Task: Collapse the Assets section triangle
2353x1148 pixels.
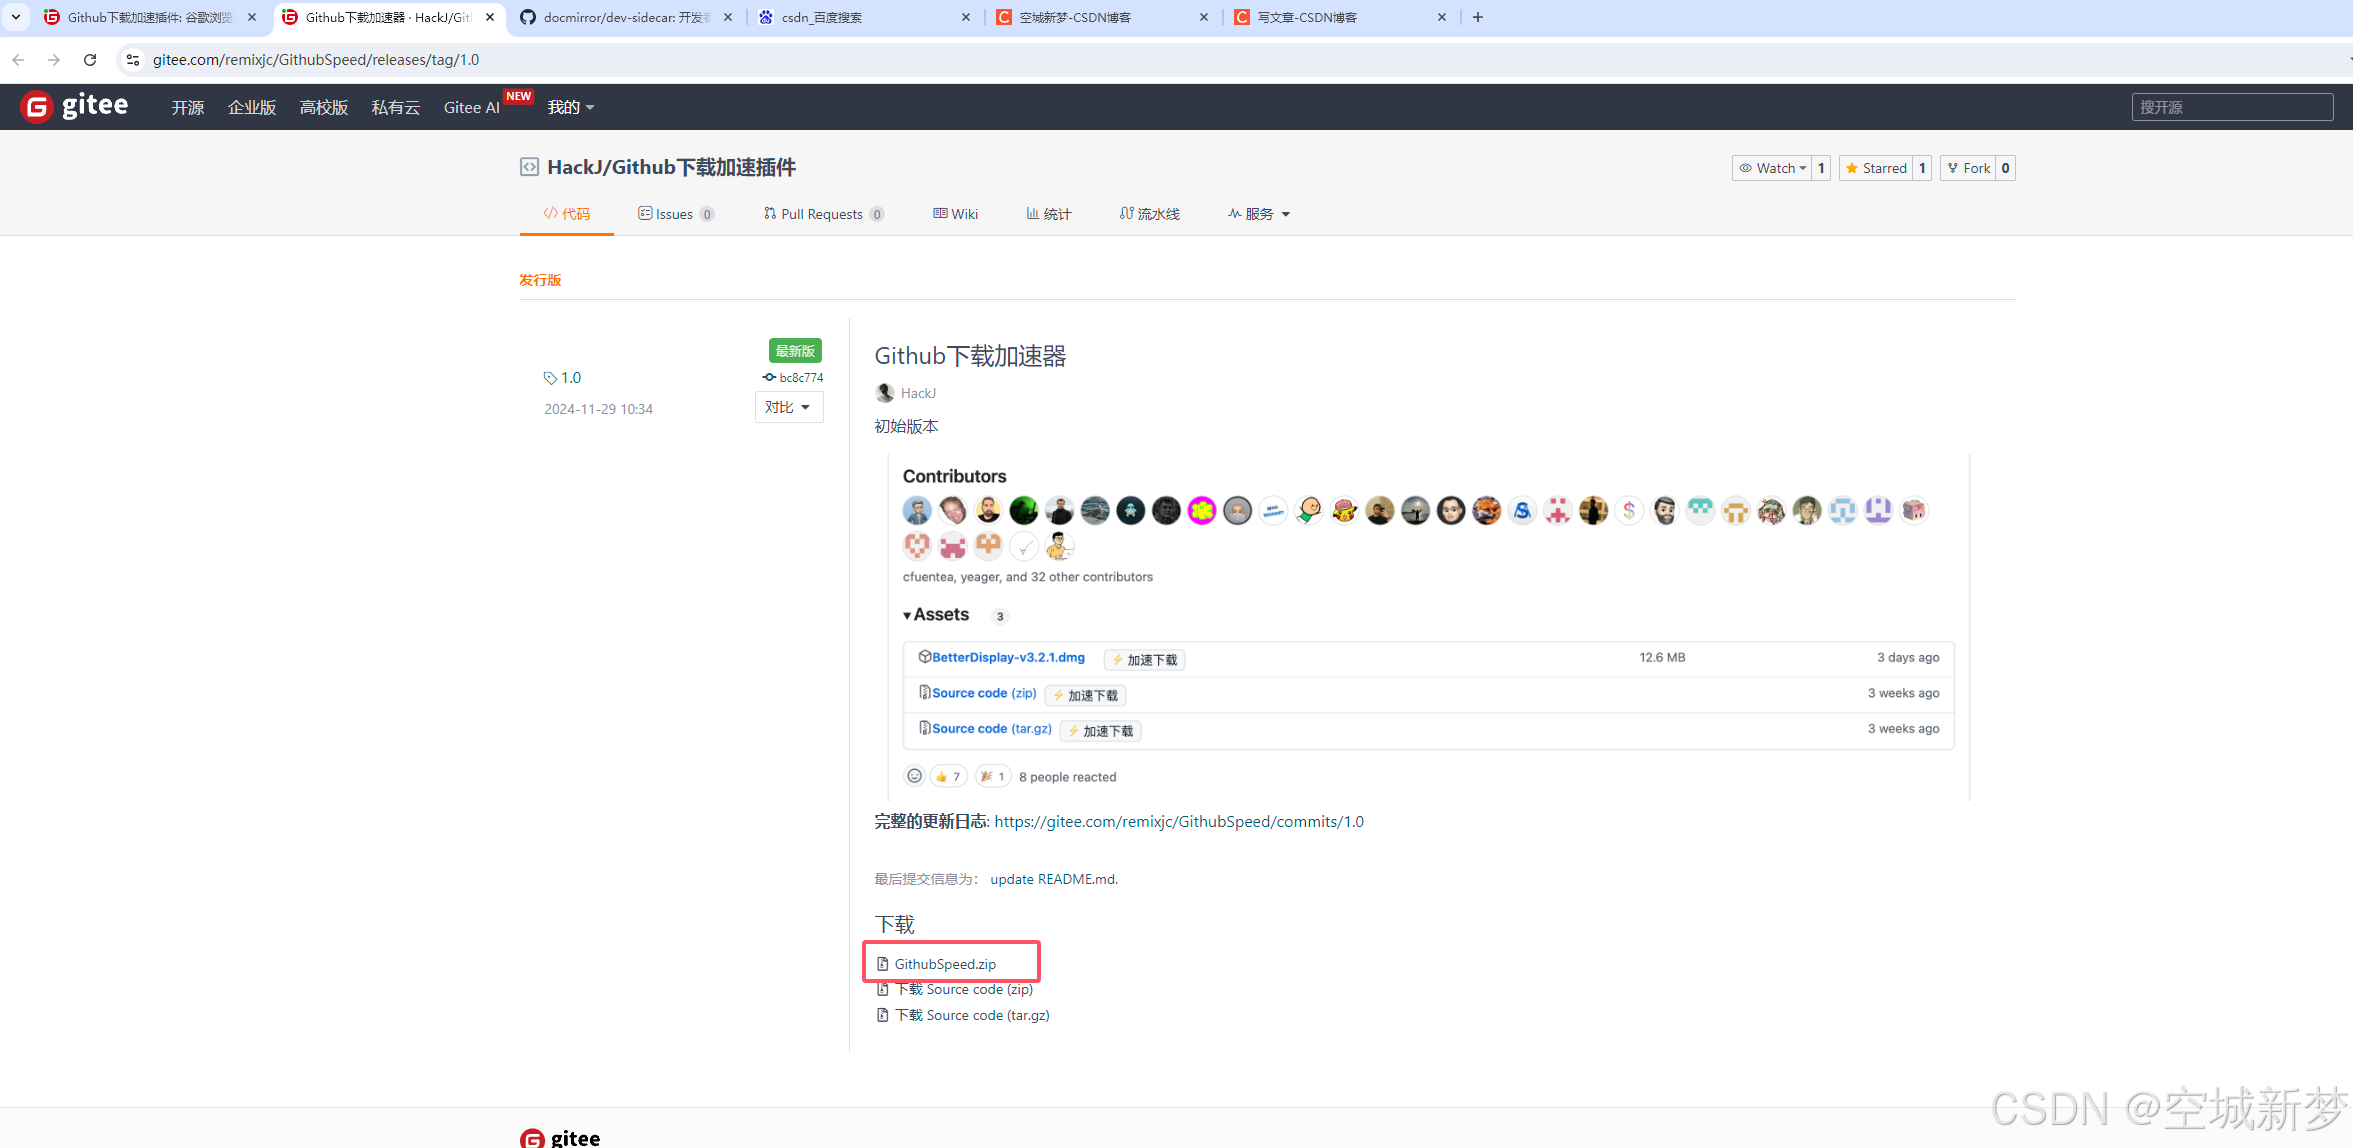Action: click(x=907, y=615)
